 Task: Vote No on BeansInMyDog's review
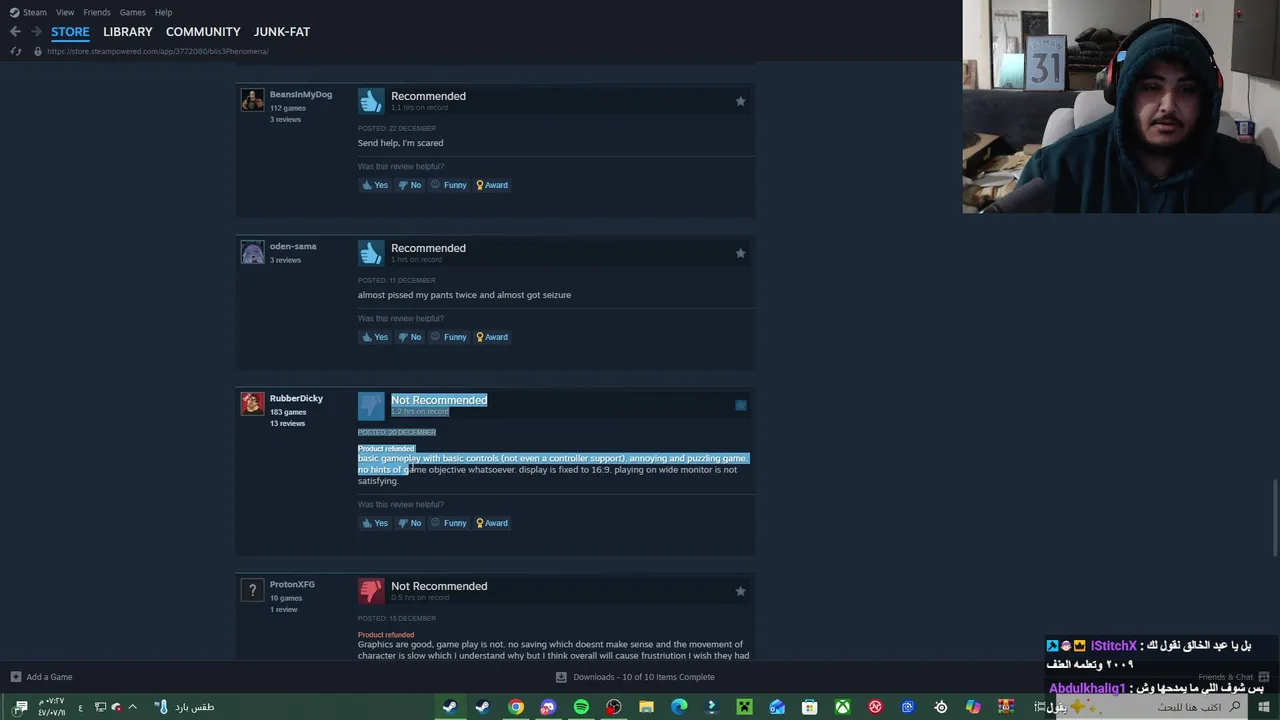coord(410,185)
